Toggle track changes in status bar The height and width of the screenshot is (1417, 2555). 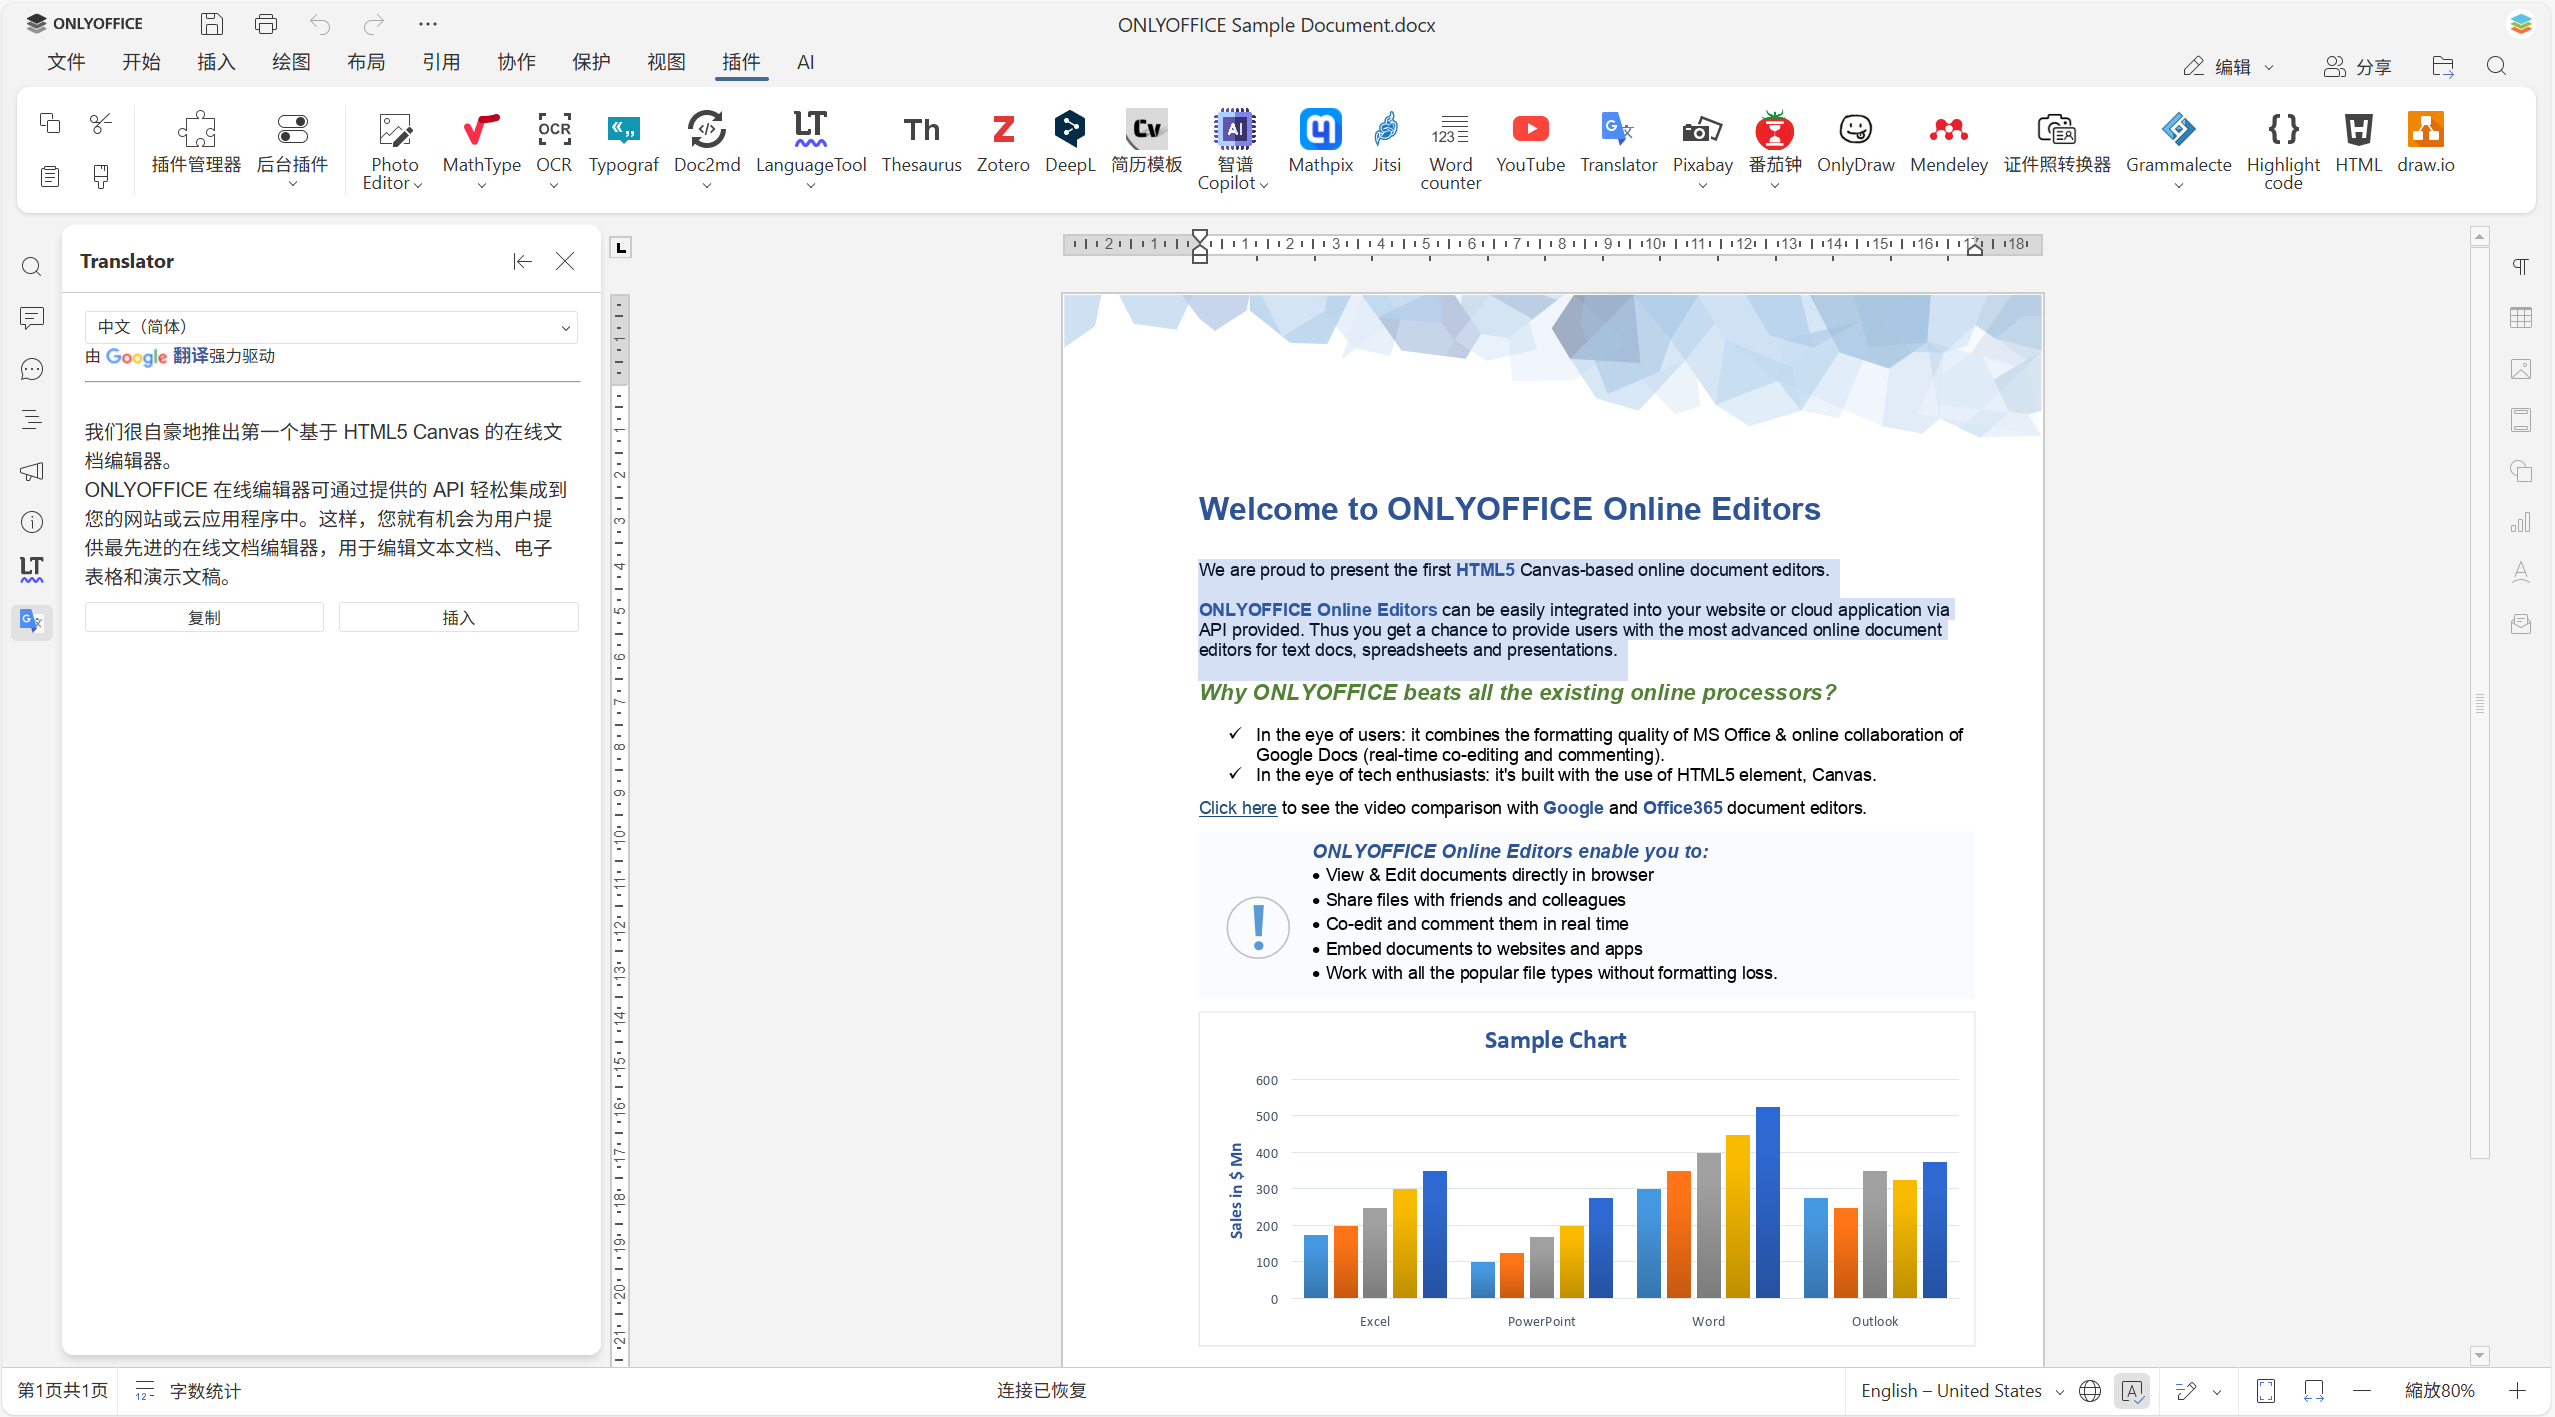[x=2186, y=1391]
